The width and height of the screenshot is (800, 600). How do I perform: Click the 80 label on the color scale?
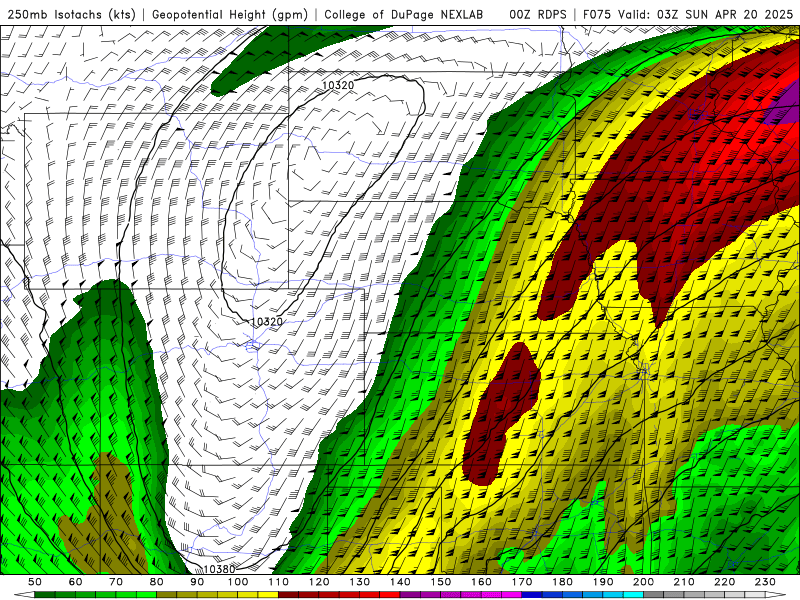click(x=157, y=582)
